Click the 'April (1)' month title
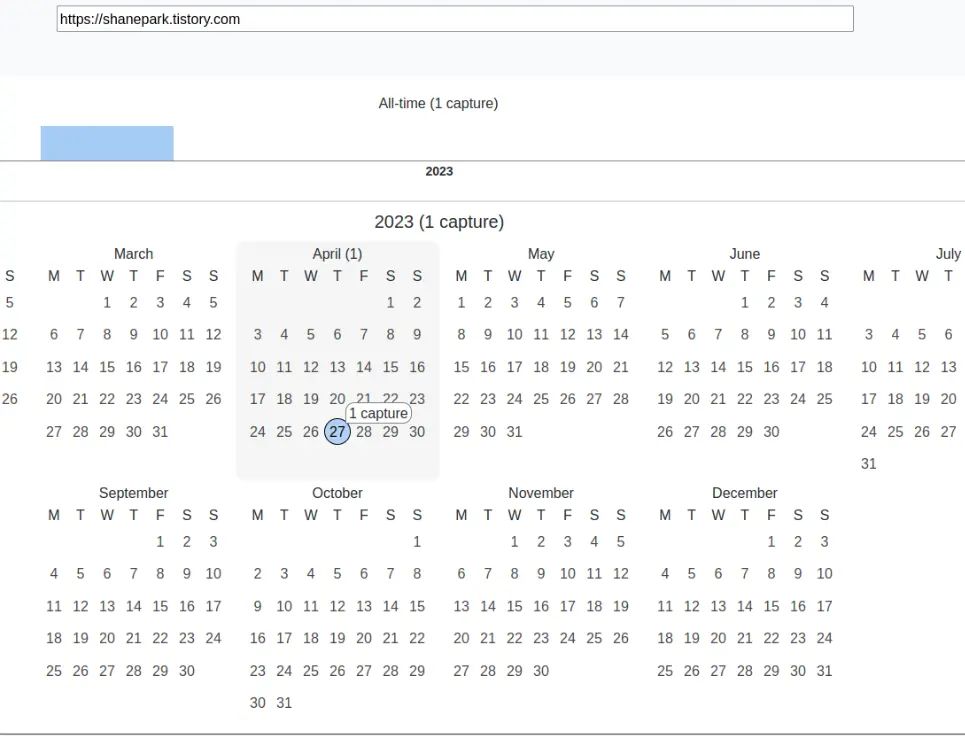The height and width of the screenshot is (755, 965). pyautogui.click(x=337, y=254)
